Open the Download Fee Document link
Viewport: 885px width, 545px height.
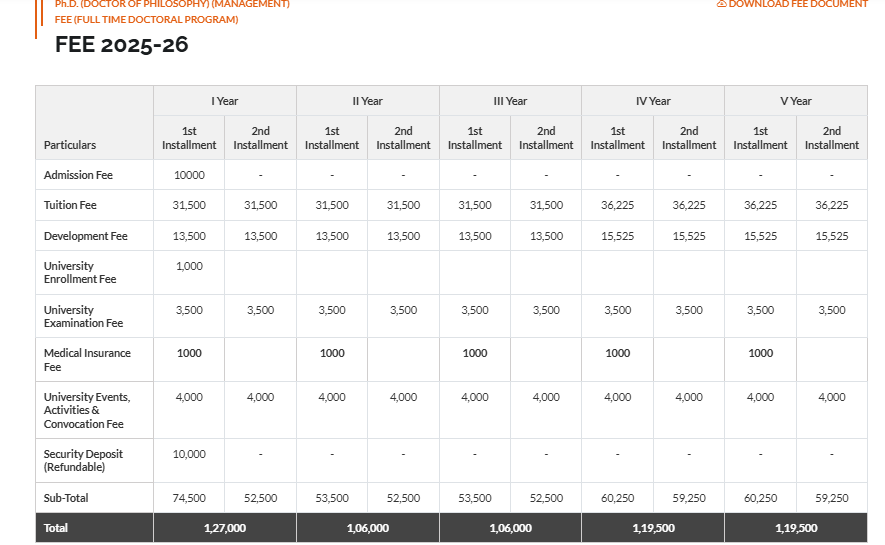click(797, 5)
